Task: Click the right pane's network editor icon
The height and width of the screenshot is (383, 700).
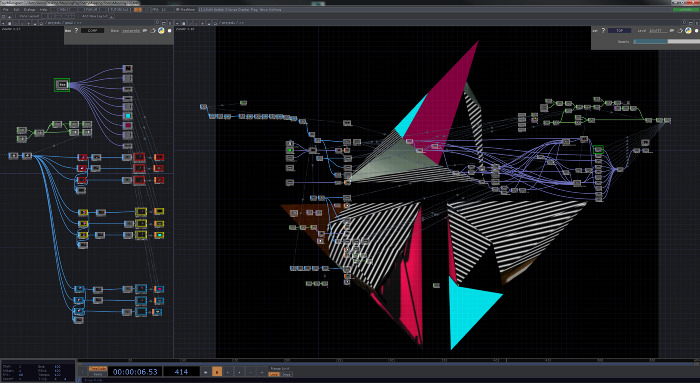Action: [x=184, y=23]
